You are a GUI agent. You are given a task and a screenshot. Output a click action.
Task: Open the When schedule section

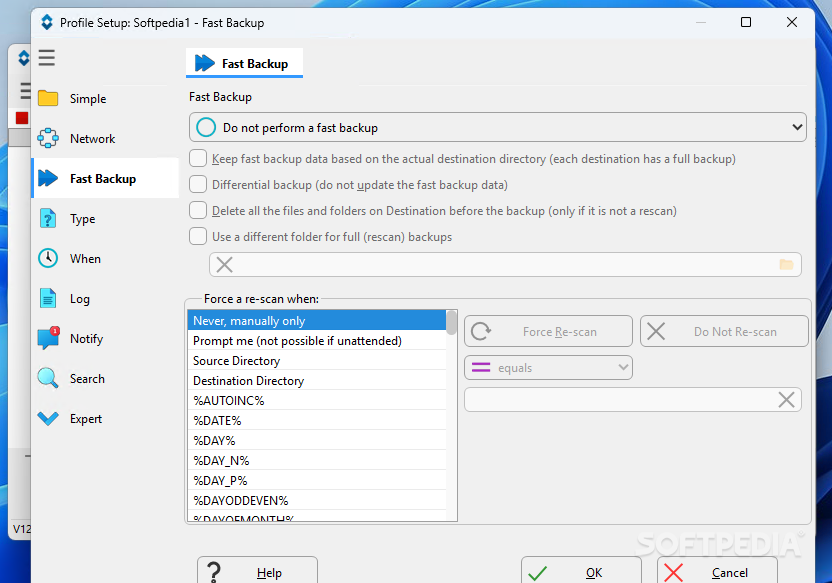click(x=106, y=258)
